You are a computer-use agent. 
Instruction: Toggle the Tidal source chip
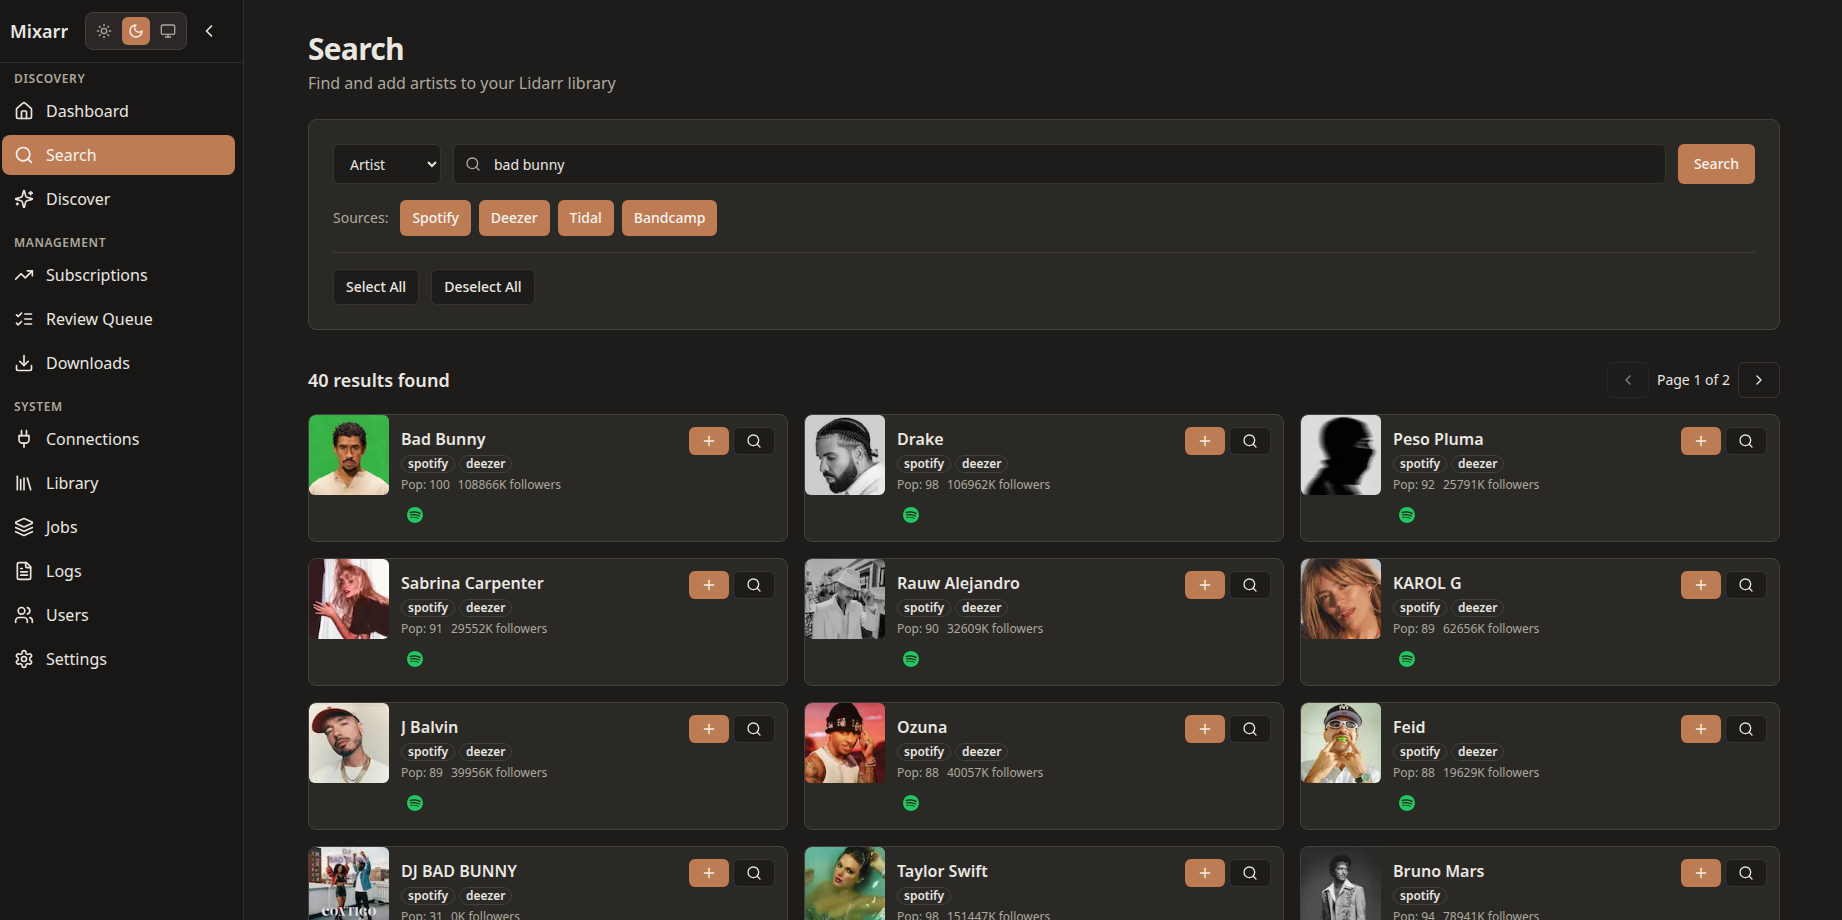585,218
